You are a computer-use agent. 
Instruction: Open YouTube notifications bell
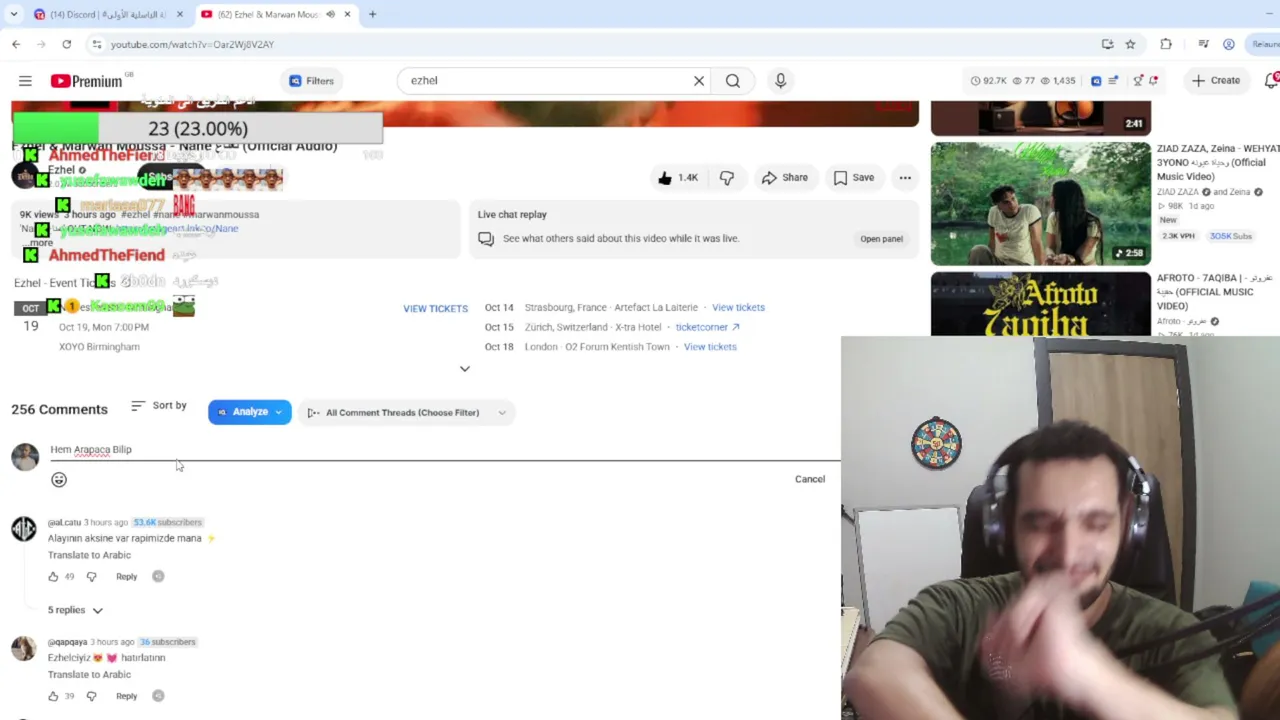point(1272,81)
